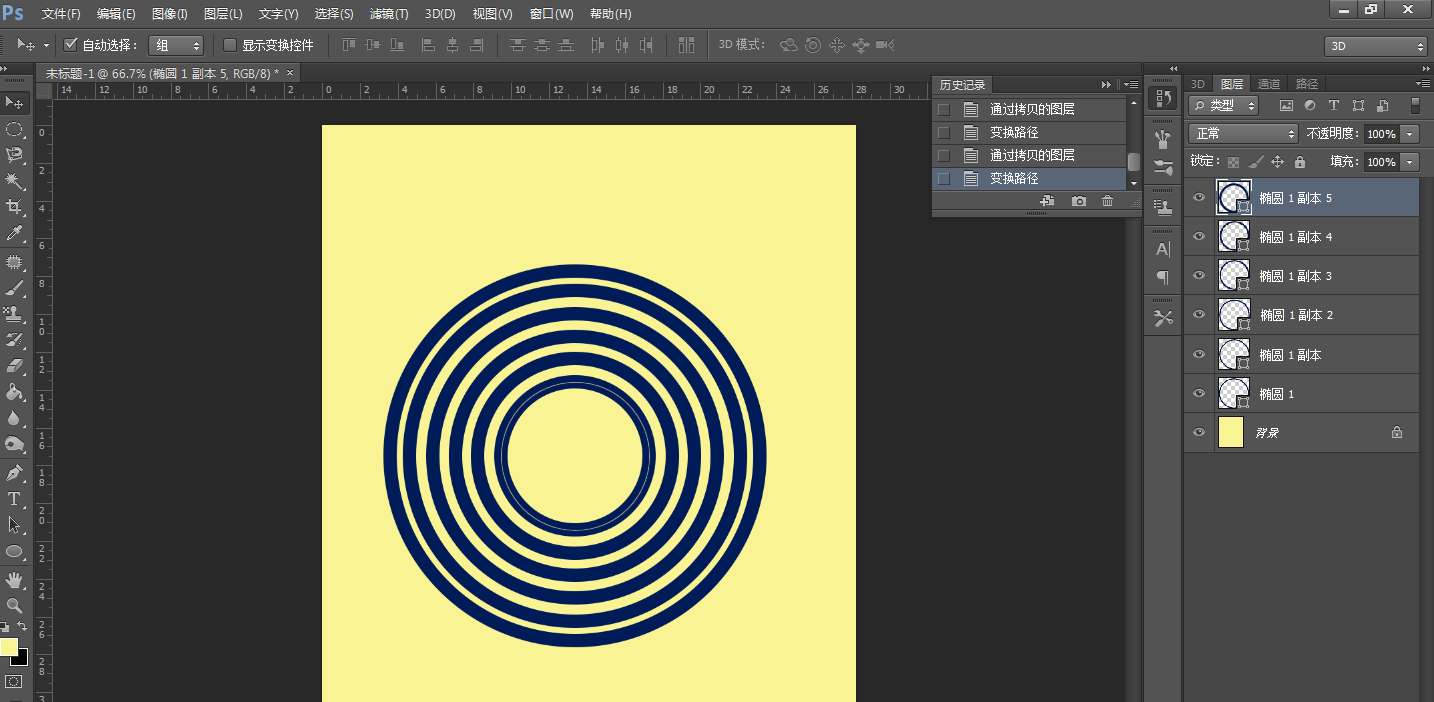Open the 窗口(W) menu
The height and width of the screenshot is (702, 1434).
(x=552, y=14)
